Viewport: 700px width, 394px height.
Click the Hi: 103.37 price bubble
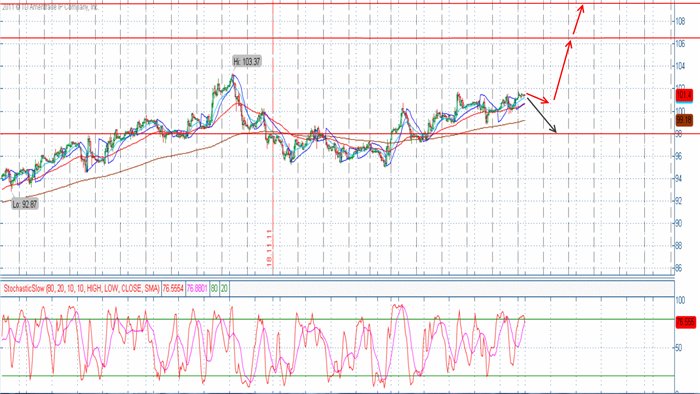247,62
